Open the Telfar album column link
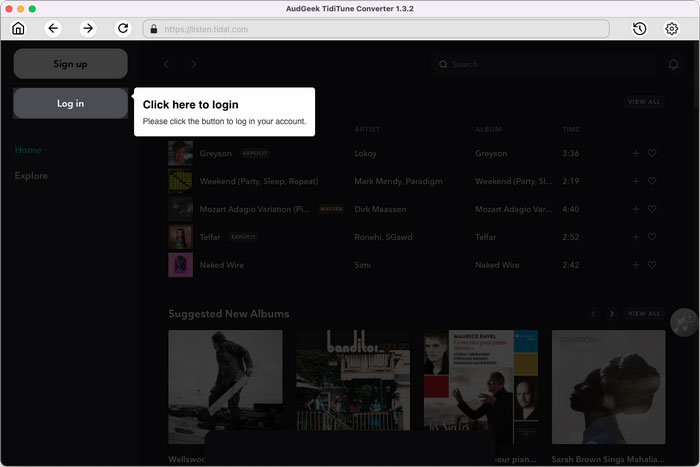This screenshot has width=700, height=467. 485,237
